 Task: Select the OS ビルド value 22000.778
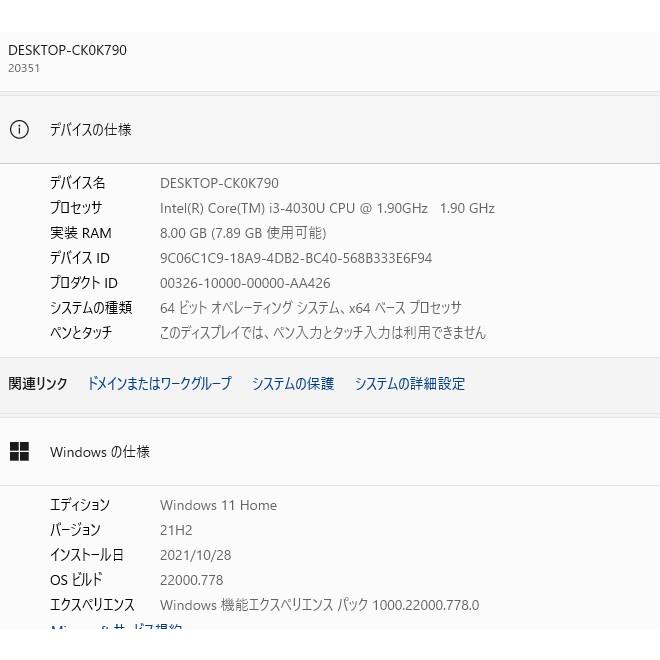click(192, 580)
